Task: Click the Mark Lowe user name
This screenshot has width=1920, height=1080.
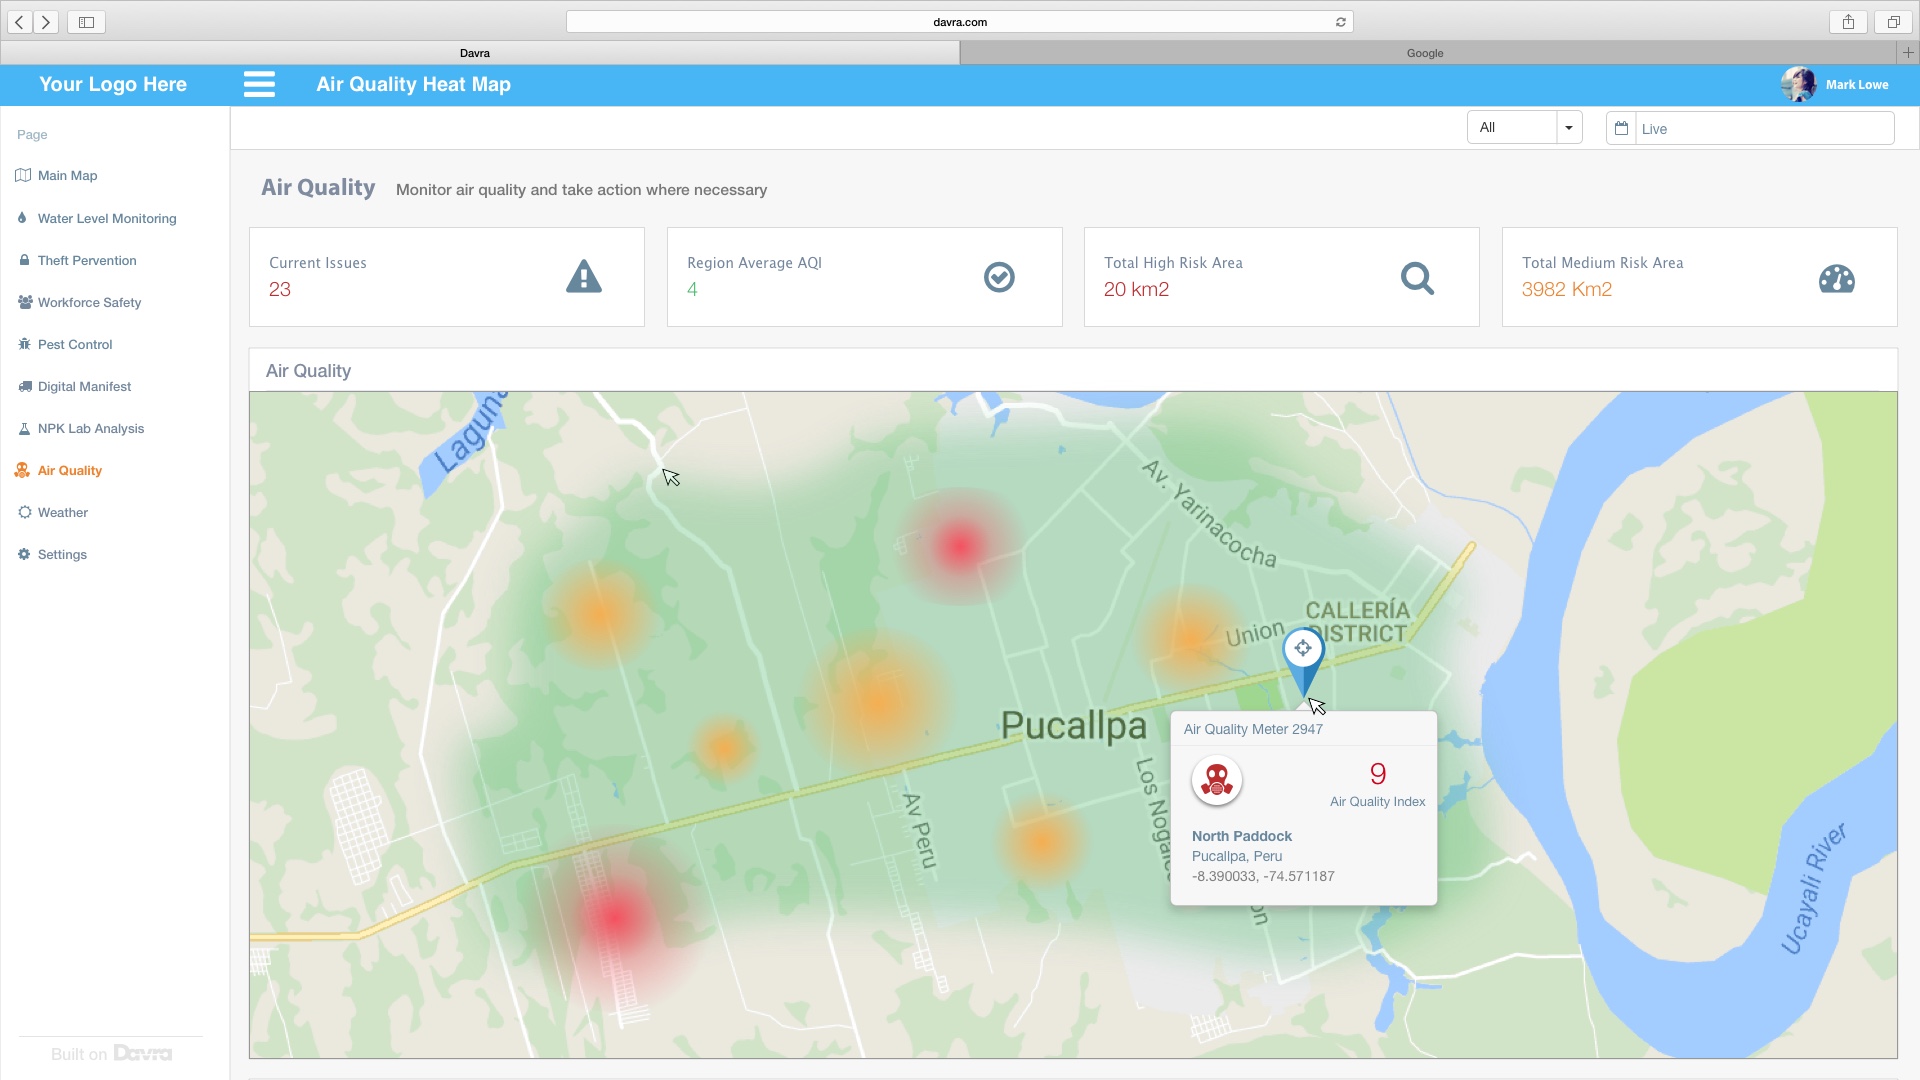Action: 1857,85
